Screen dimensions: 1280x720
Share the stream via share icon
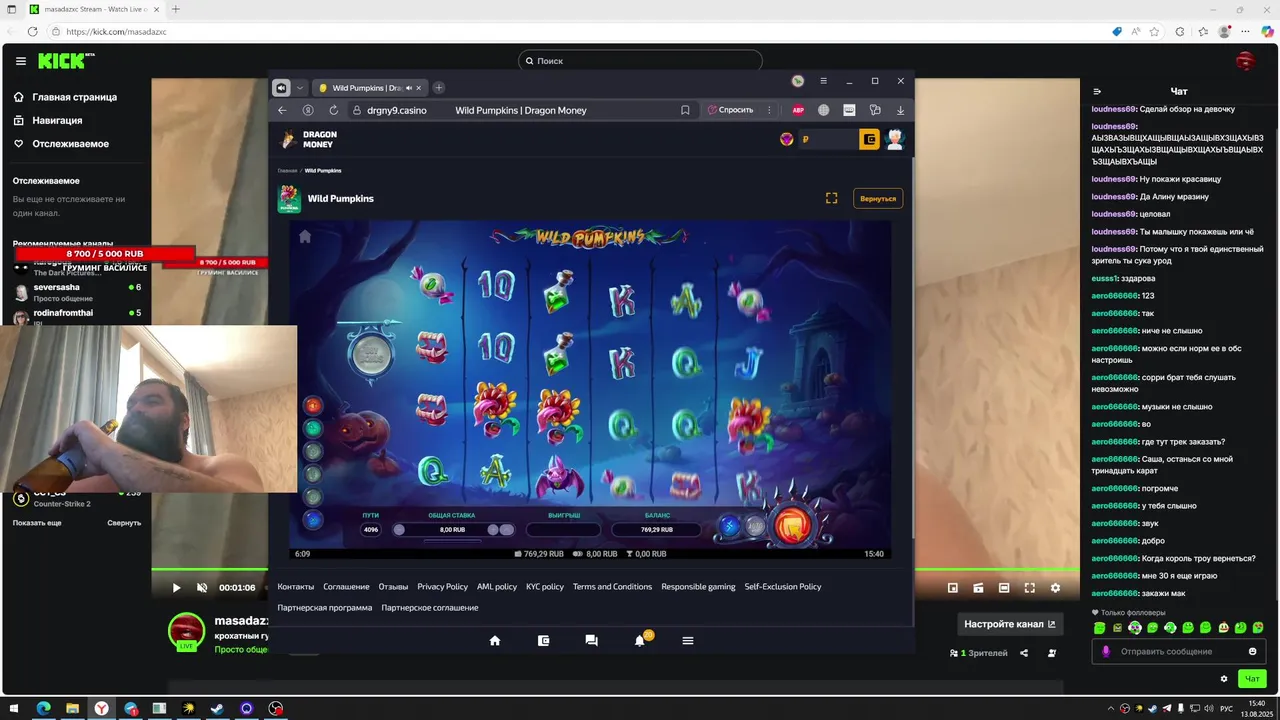tap(1024, 653)
